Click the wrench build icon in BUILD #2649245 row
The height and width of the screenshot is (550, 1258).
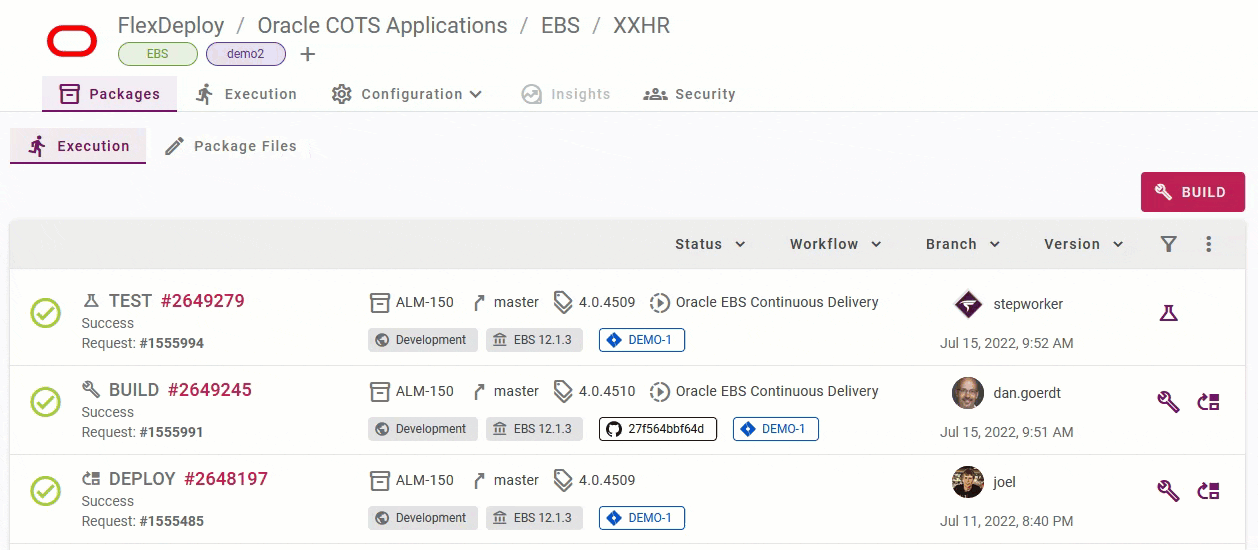(x=1168, y=402)
